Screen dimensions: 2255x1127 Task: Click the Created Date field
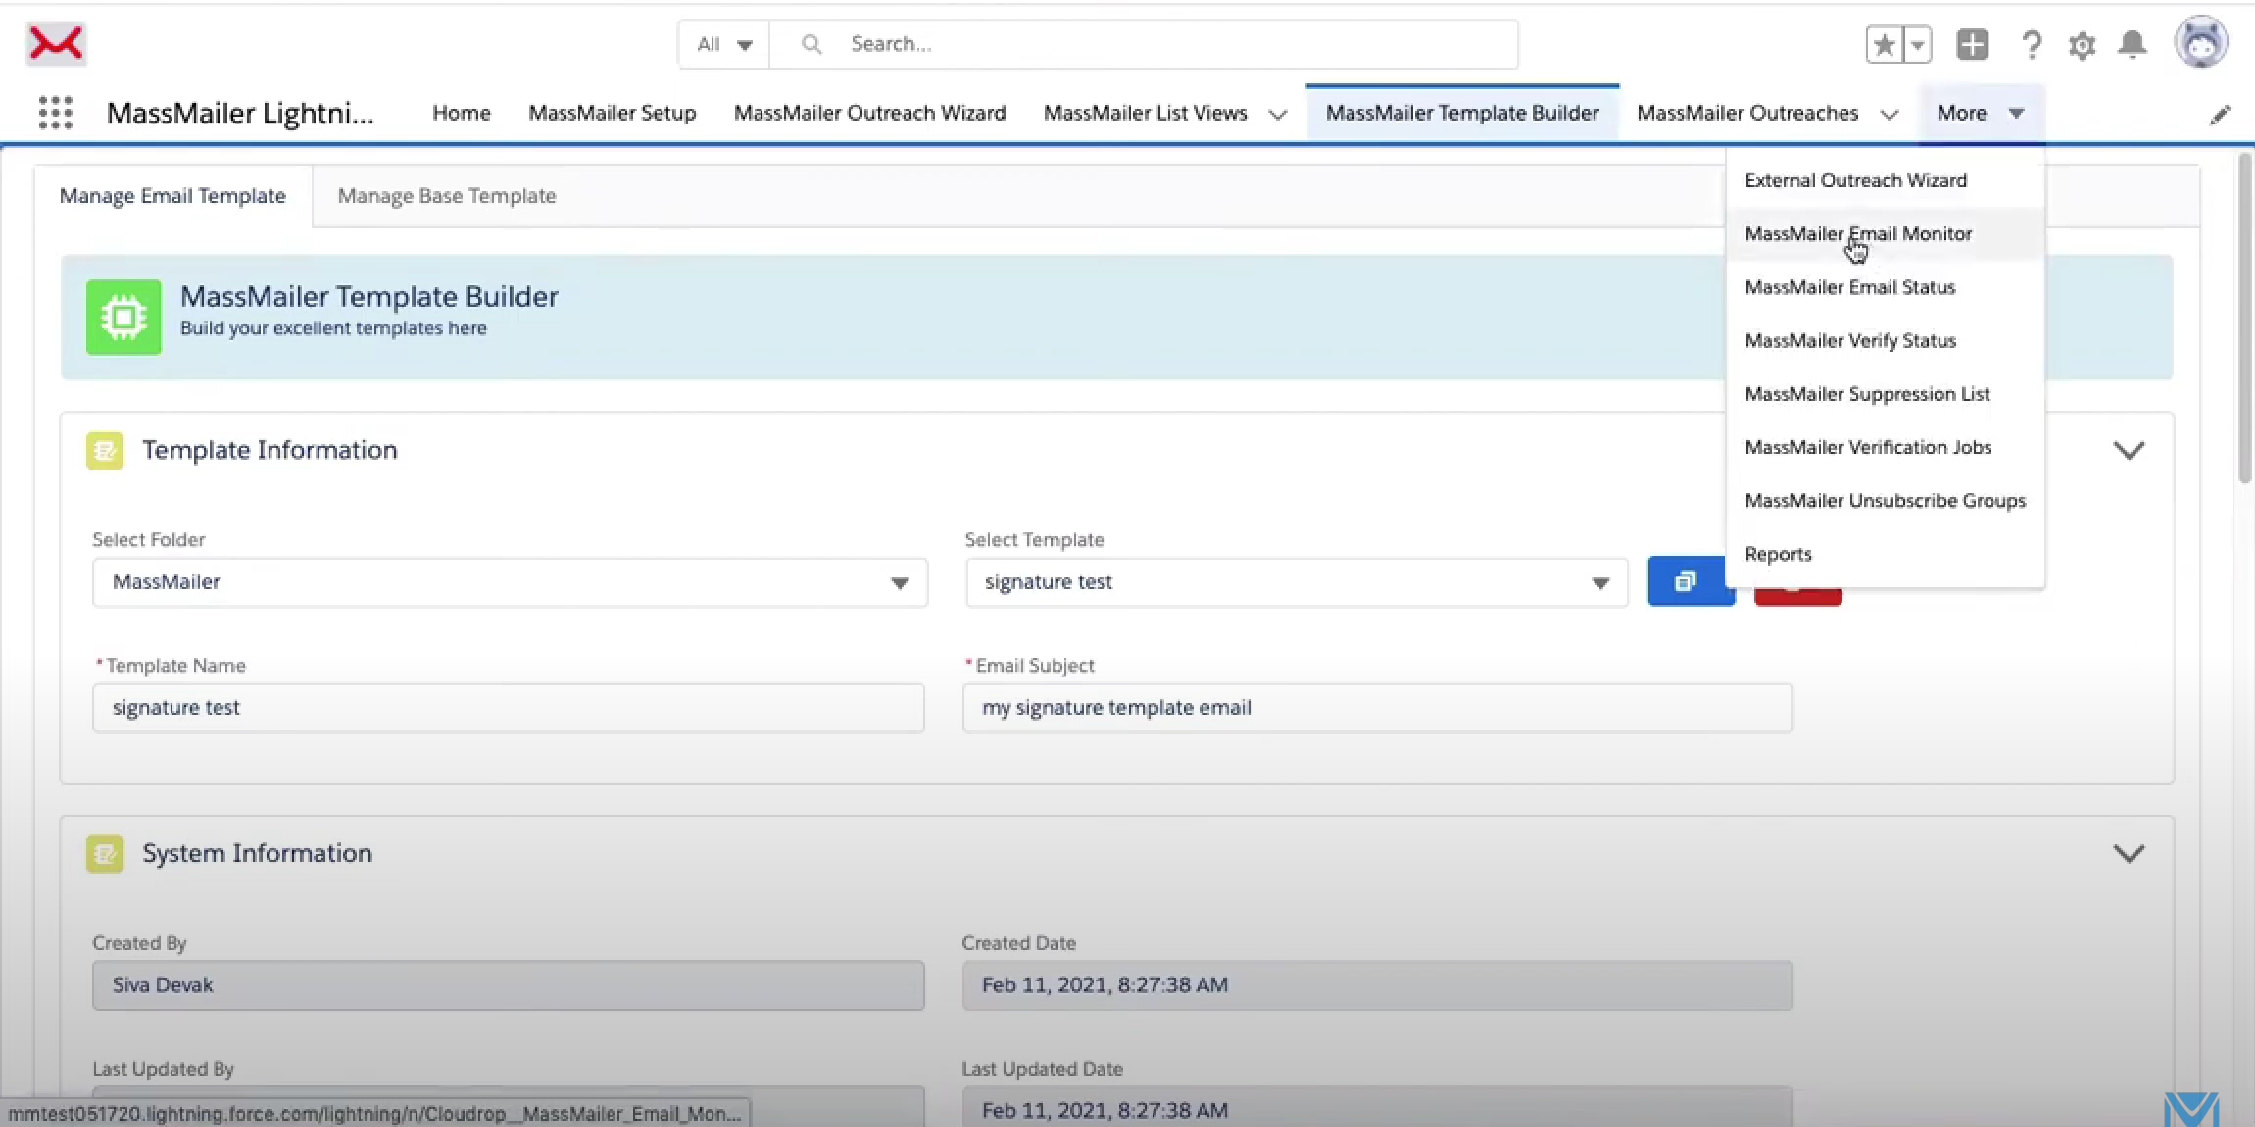(x=1377, y=985)
